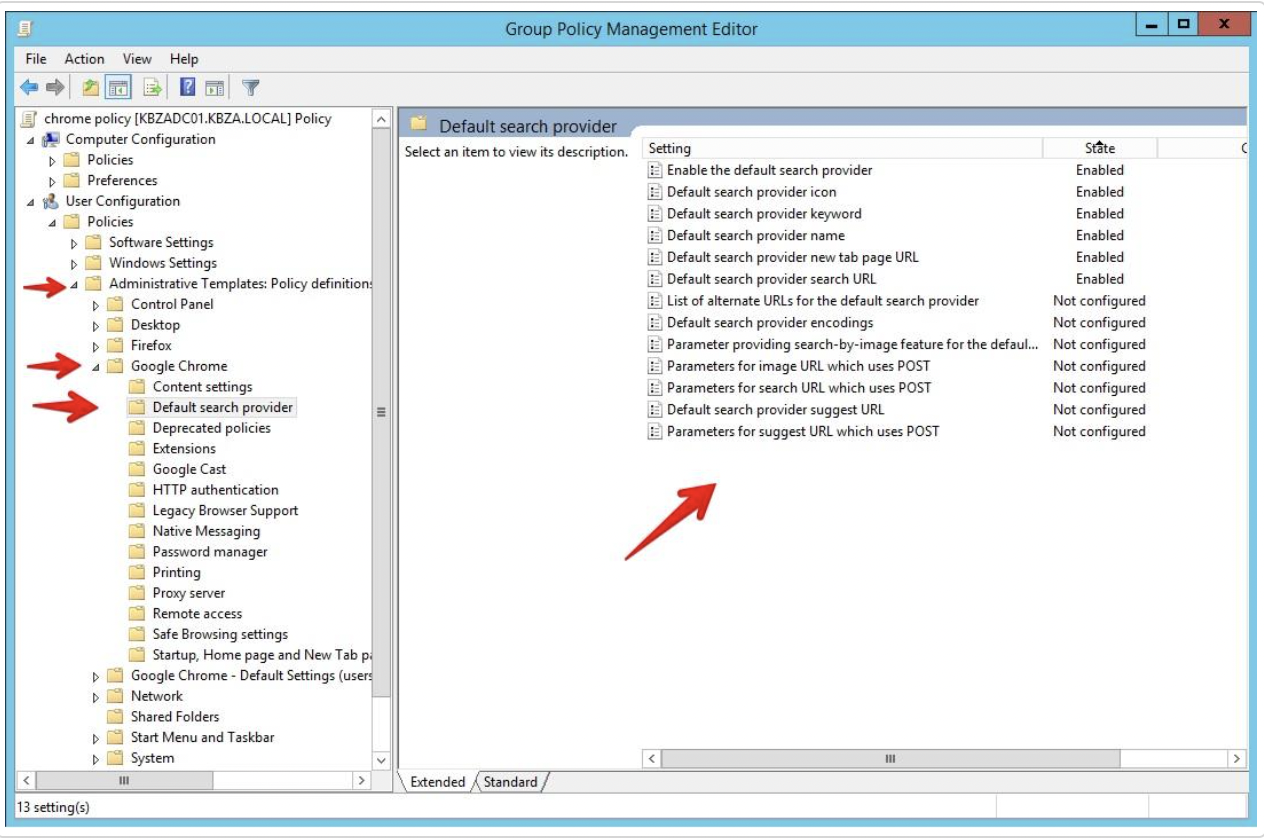Click the icon beside 'Default search provider keyword'
The width and height of the screenshot is (1264, 840).
655,214
